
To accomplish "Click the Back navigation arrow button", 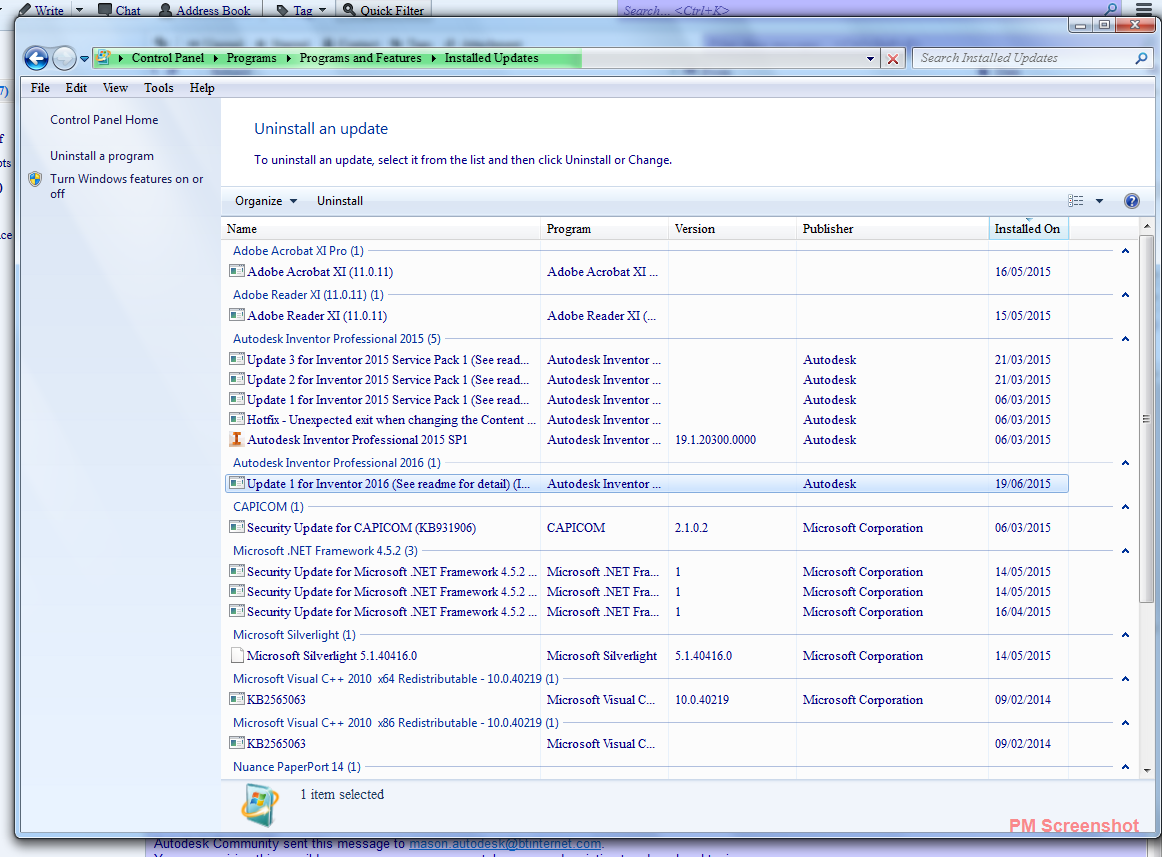I will 36,58.
